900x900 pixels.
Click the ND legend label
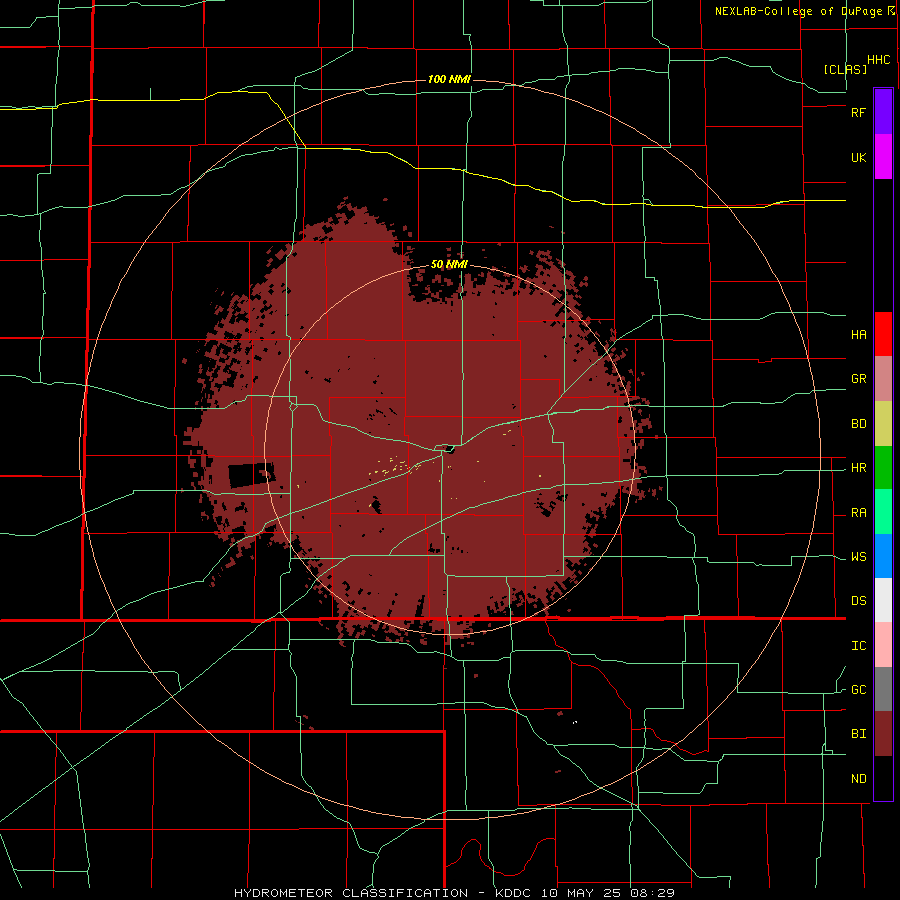pos(858,779)
